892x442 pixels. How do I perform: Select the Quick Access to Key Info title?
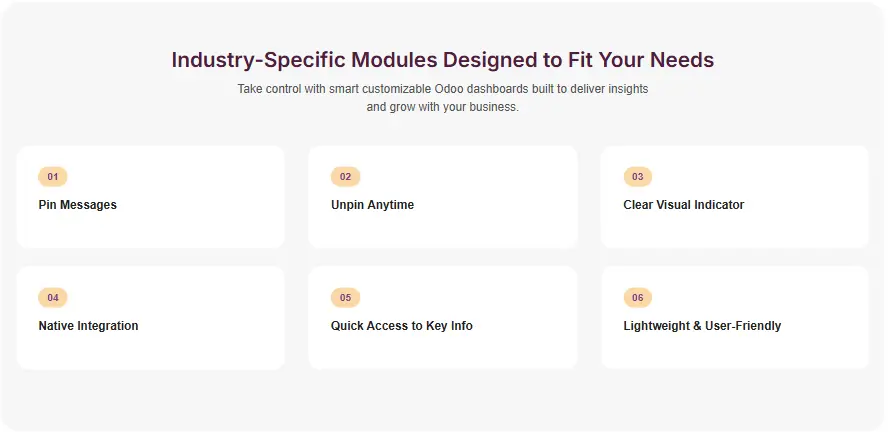tap(401, 326)
